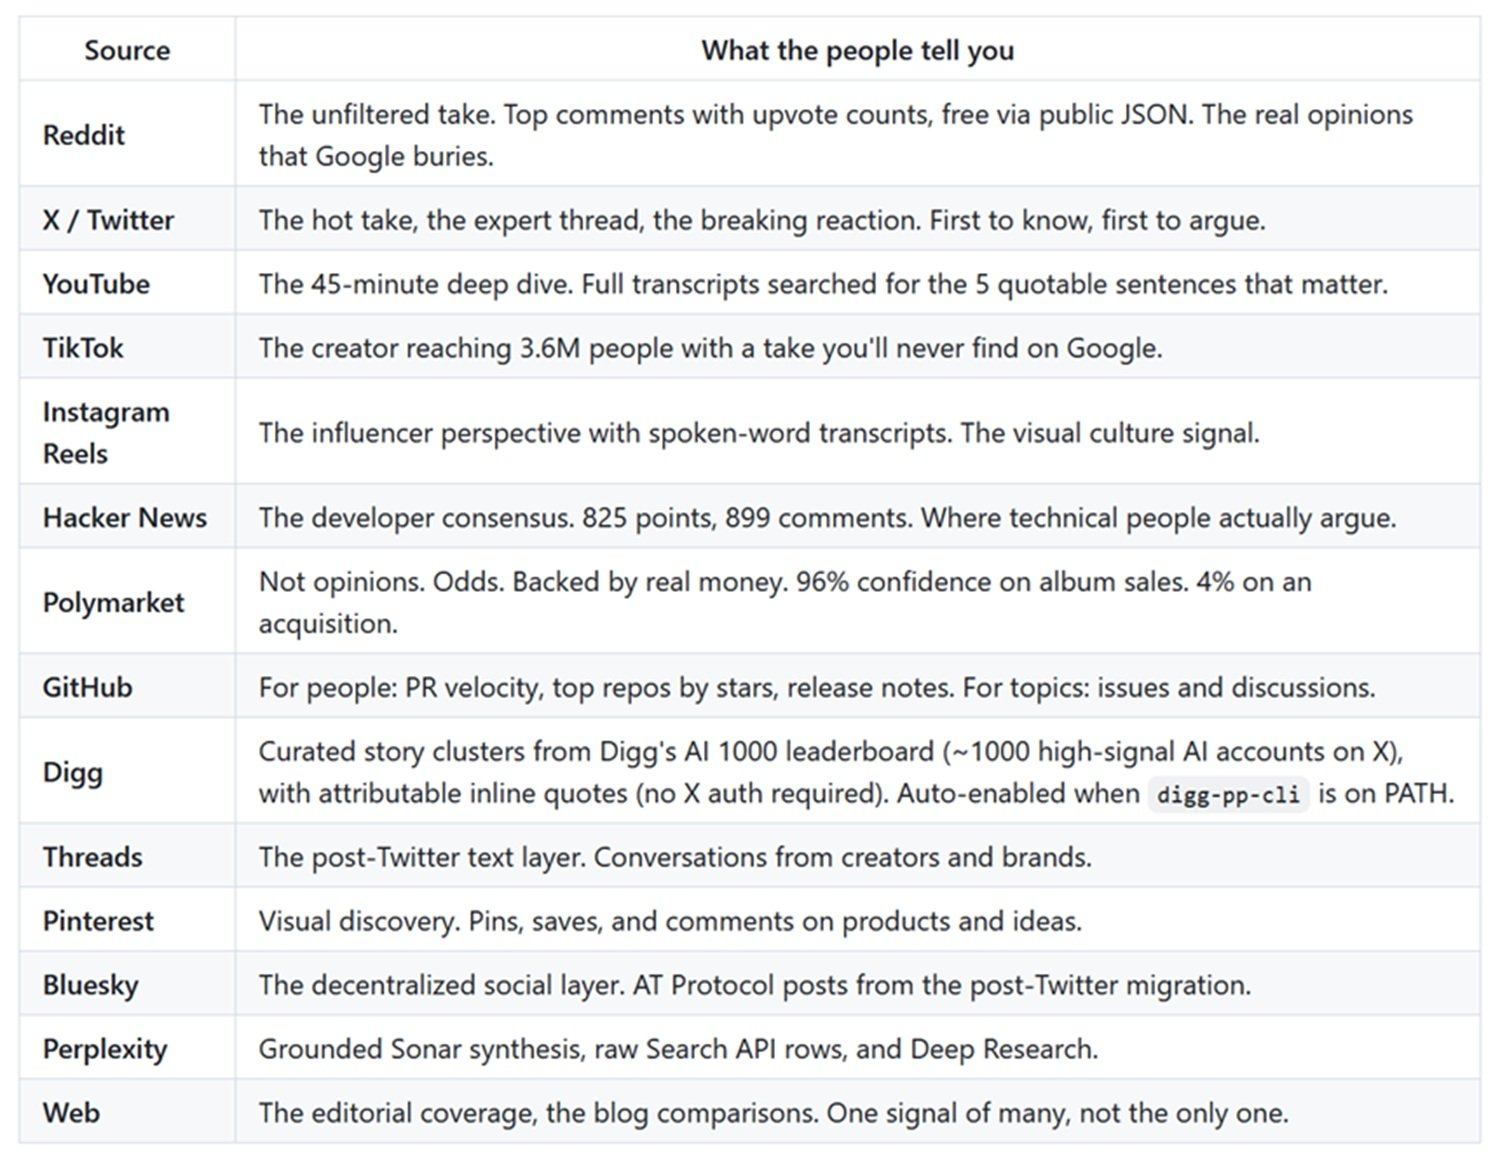Select the Polymarket row label
The width and height of the screenshot is (1500, 1170).
click(114, 603)
